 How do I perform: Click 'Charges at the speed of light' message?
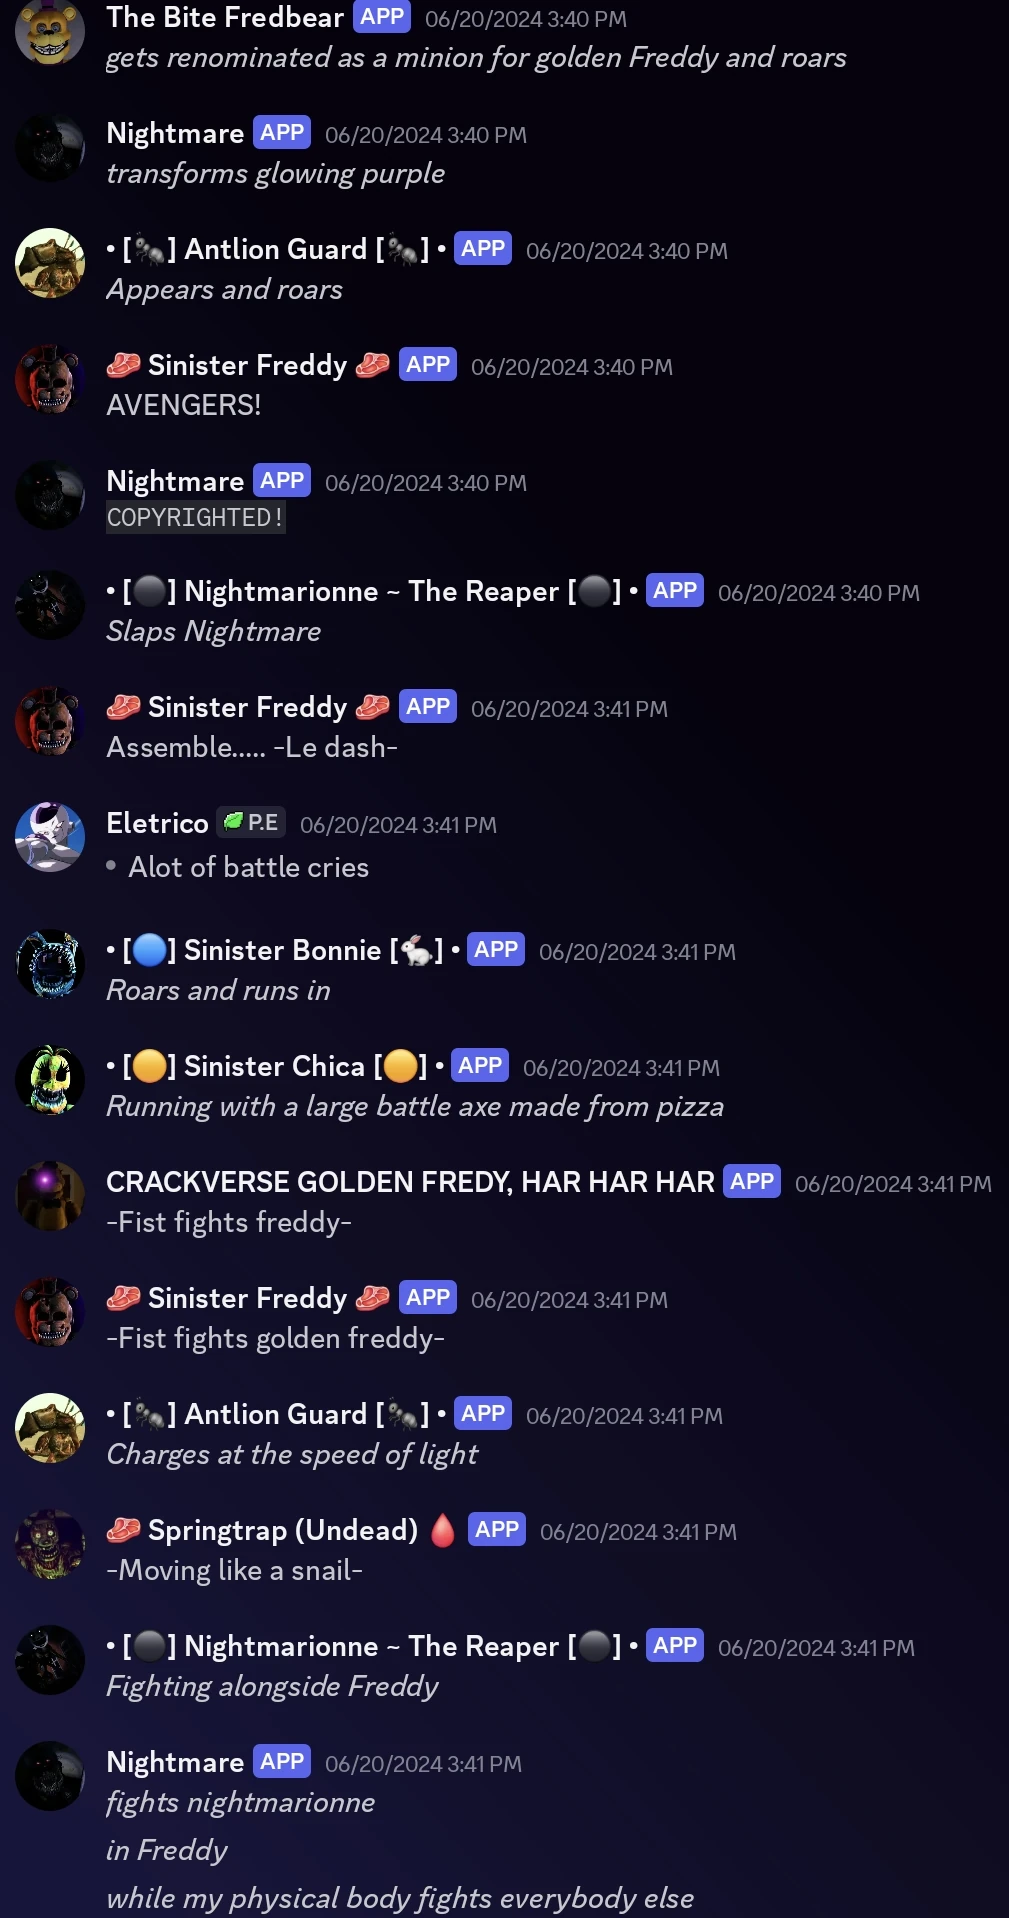292,1454
